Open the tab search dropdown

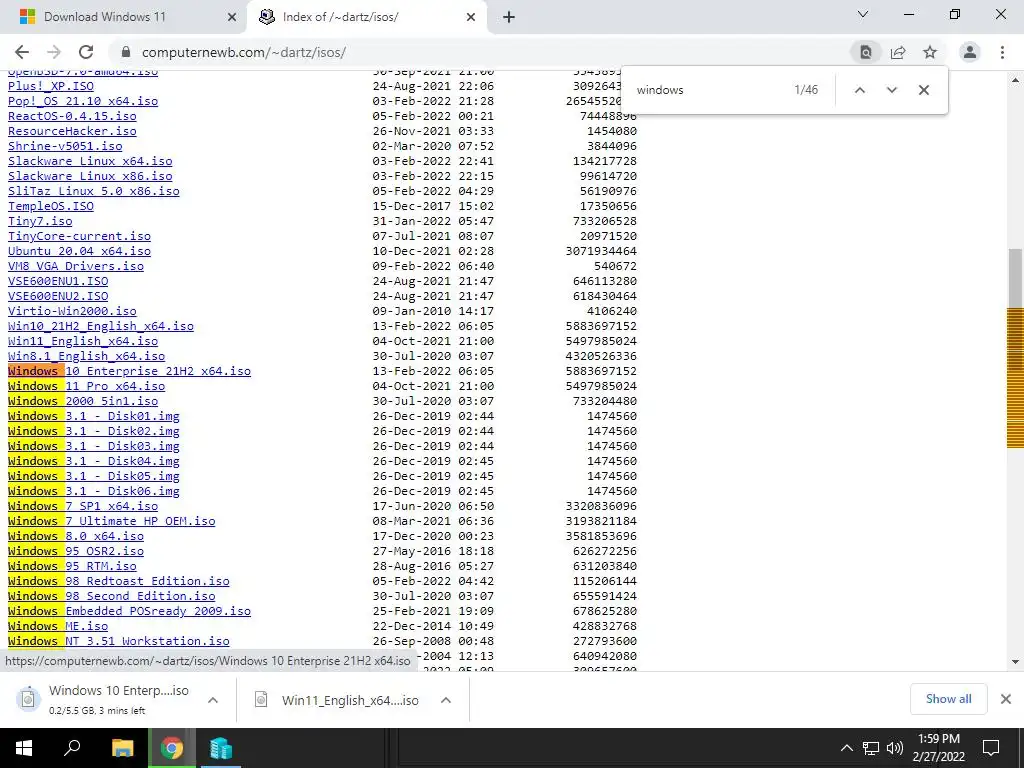[863, 14]
